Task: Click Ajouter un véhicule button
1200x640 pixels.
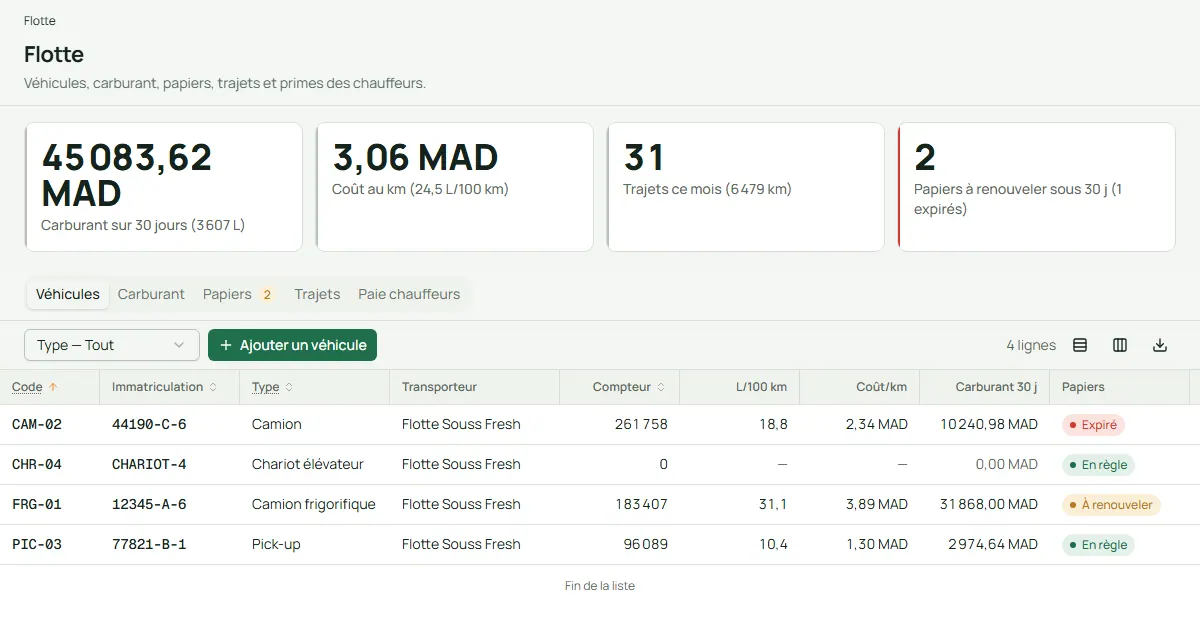Action: tap(292, 345)
